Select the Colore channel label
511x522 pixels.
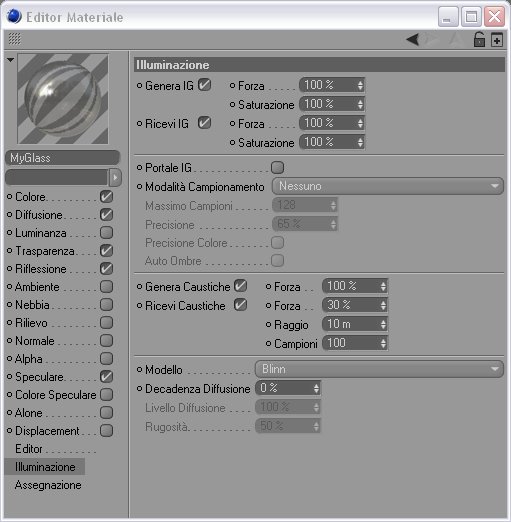[x=30, y=197]
